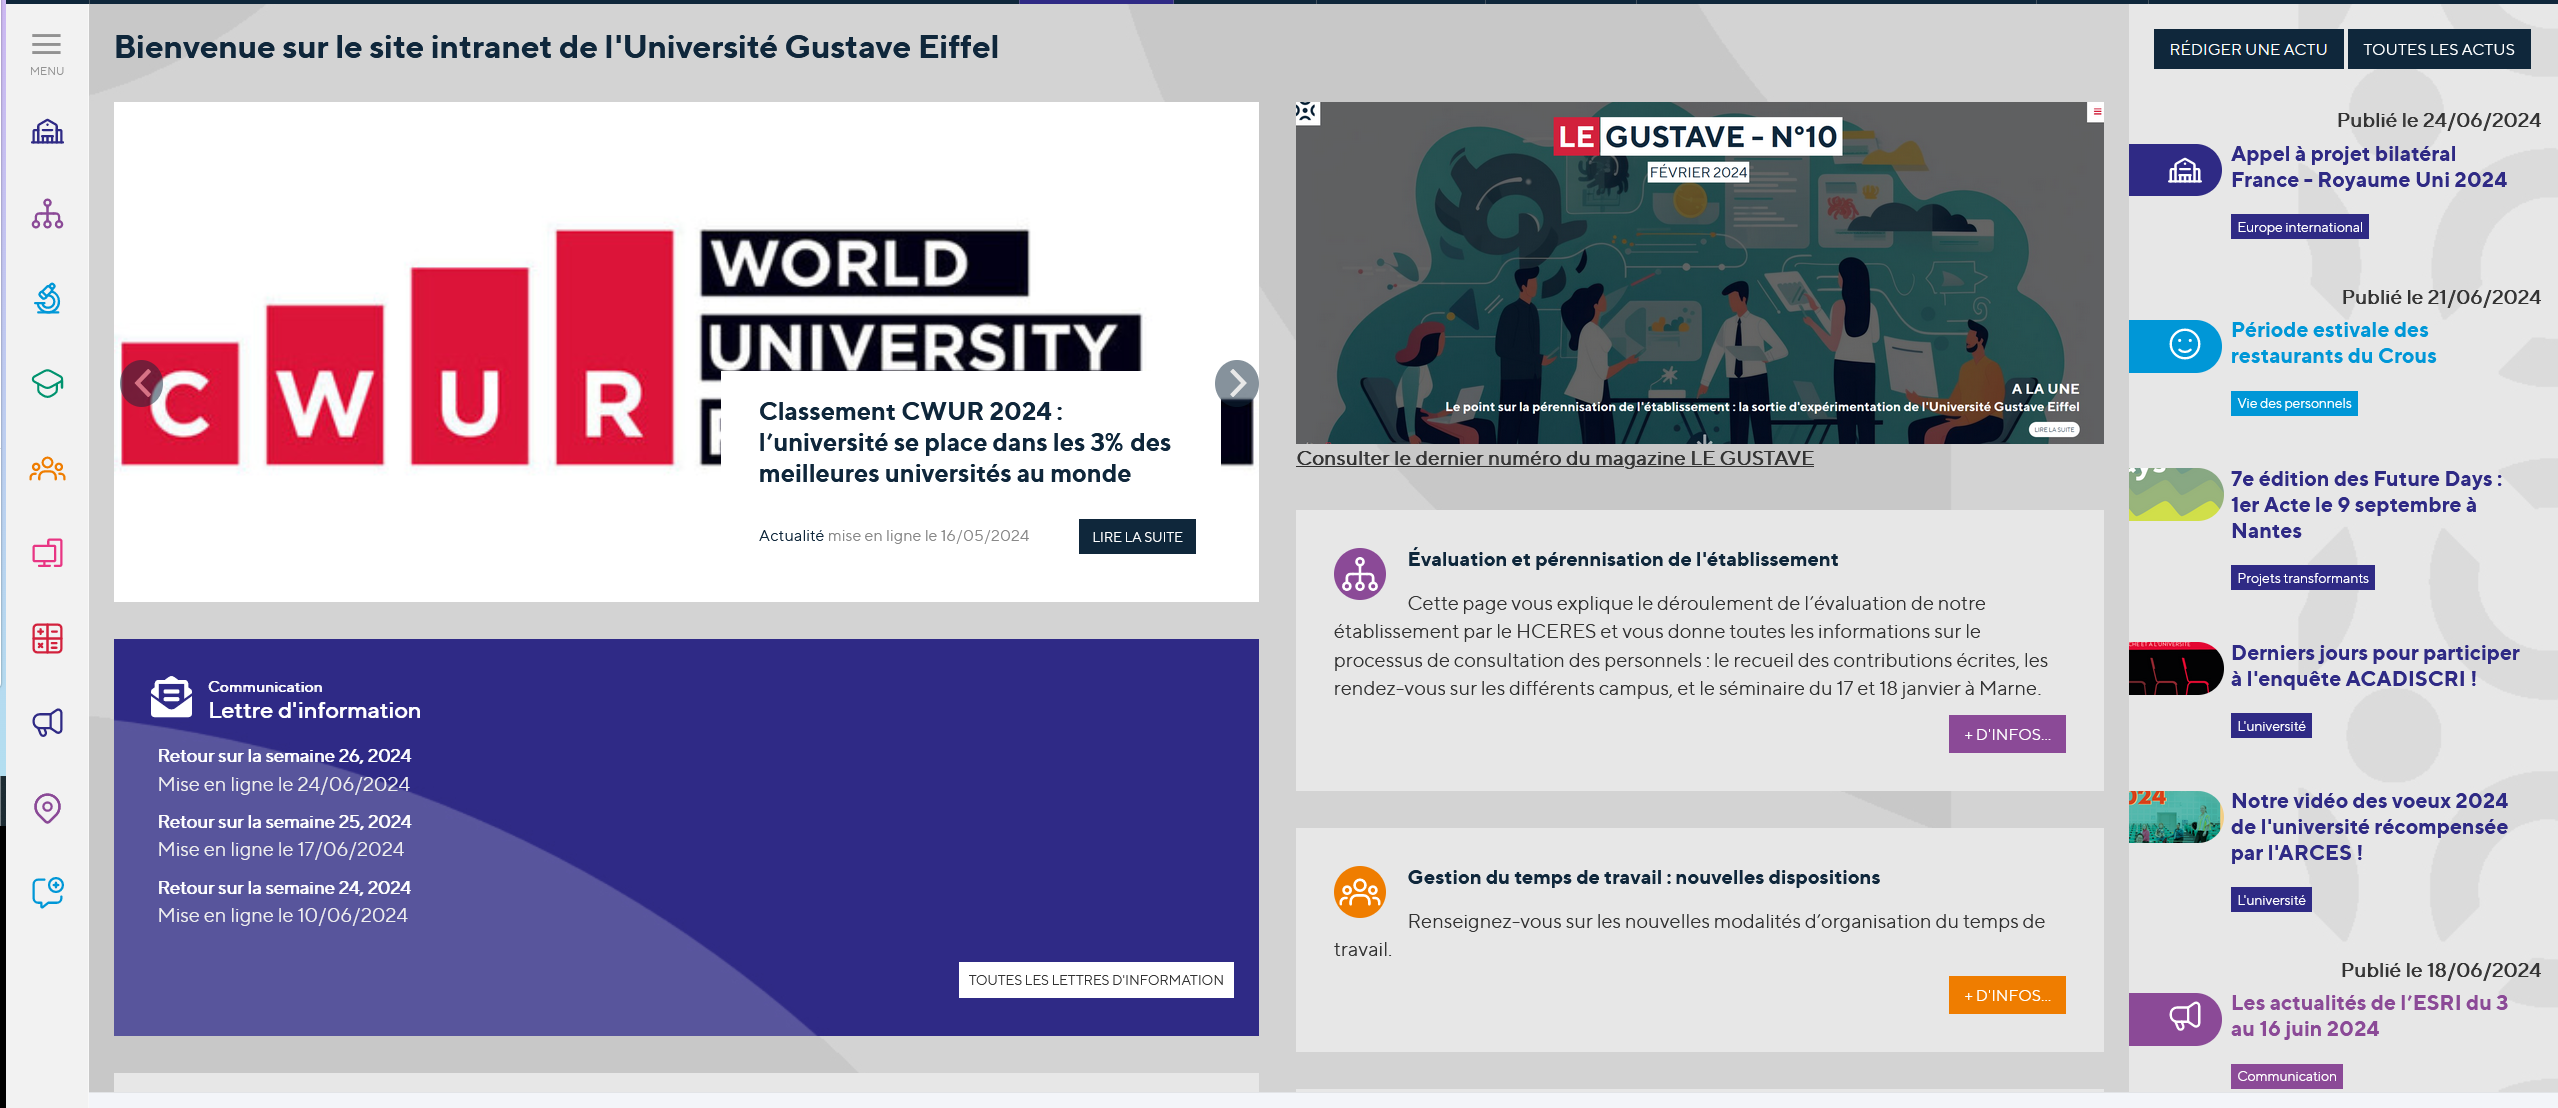Select the Europe international tag
This screenshot has width=2558, height=1108.
(2299, 227)
